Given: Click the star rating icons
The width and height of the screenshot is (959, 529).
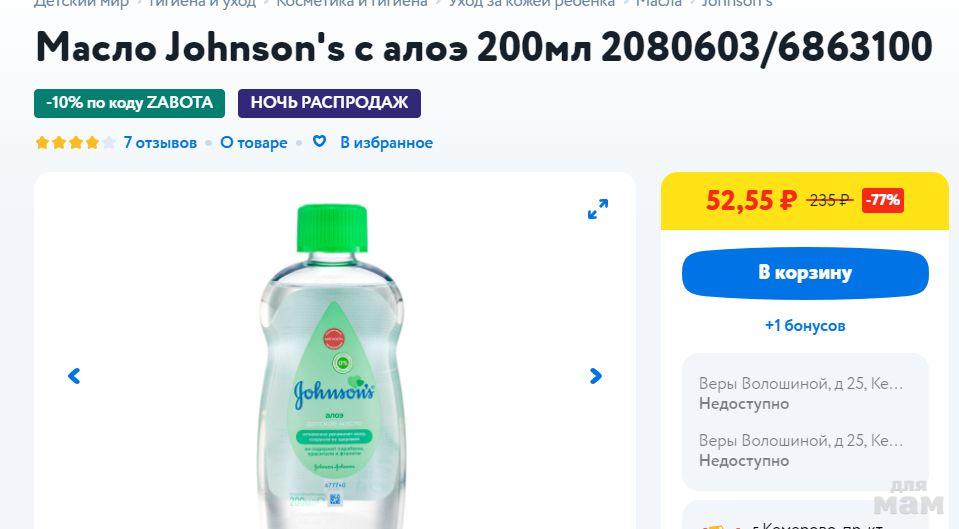Looking at the screenshot, I should [75, 143].
